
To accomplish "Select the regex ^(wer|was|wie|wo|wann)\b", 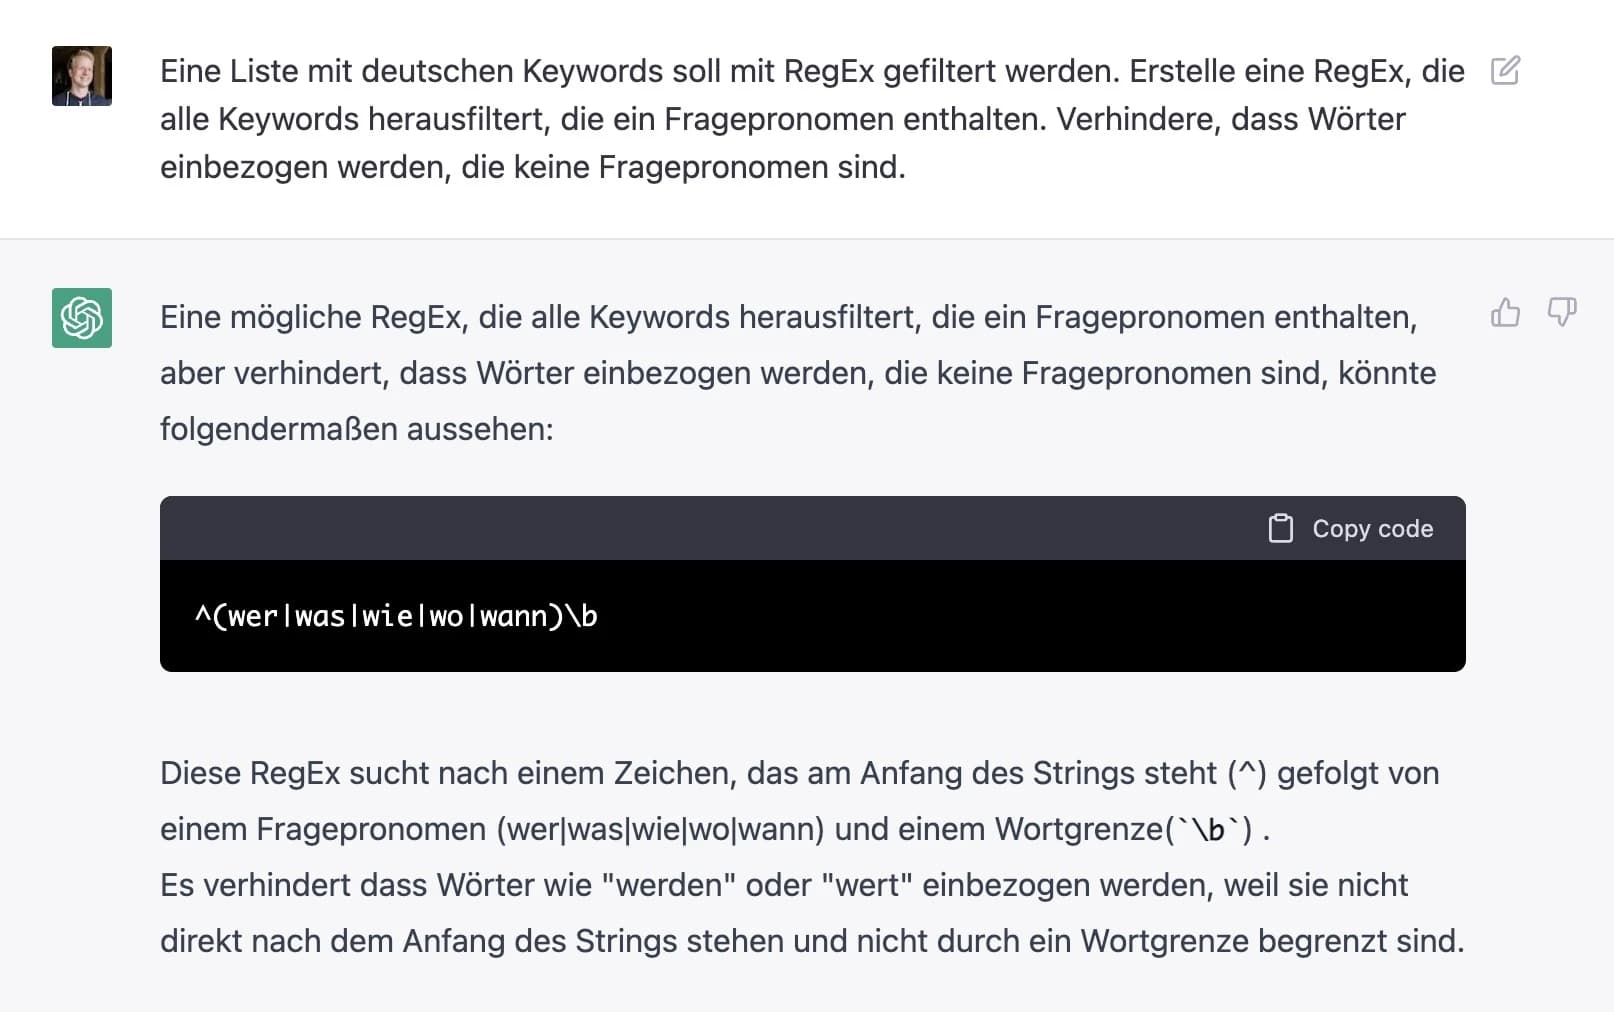I will [396, 616].
